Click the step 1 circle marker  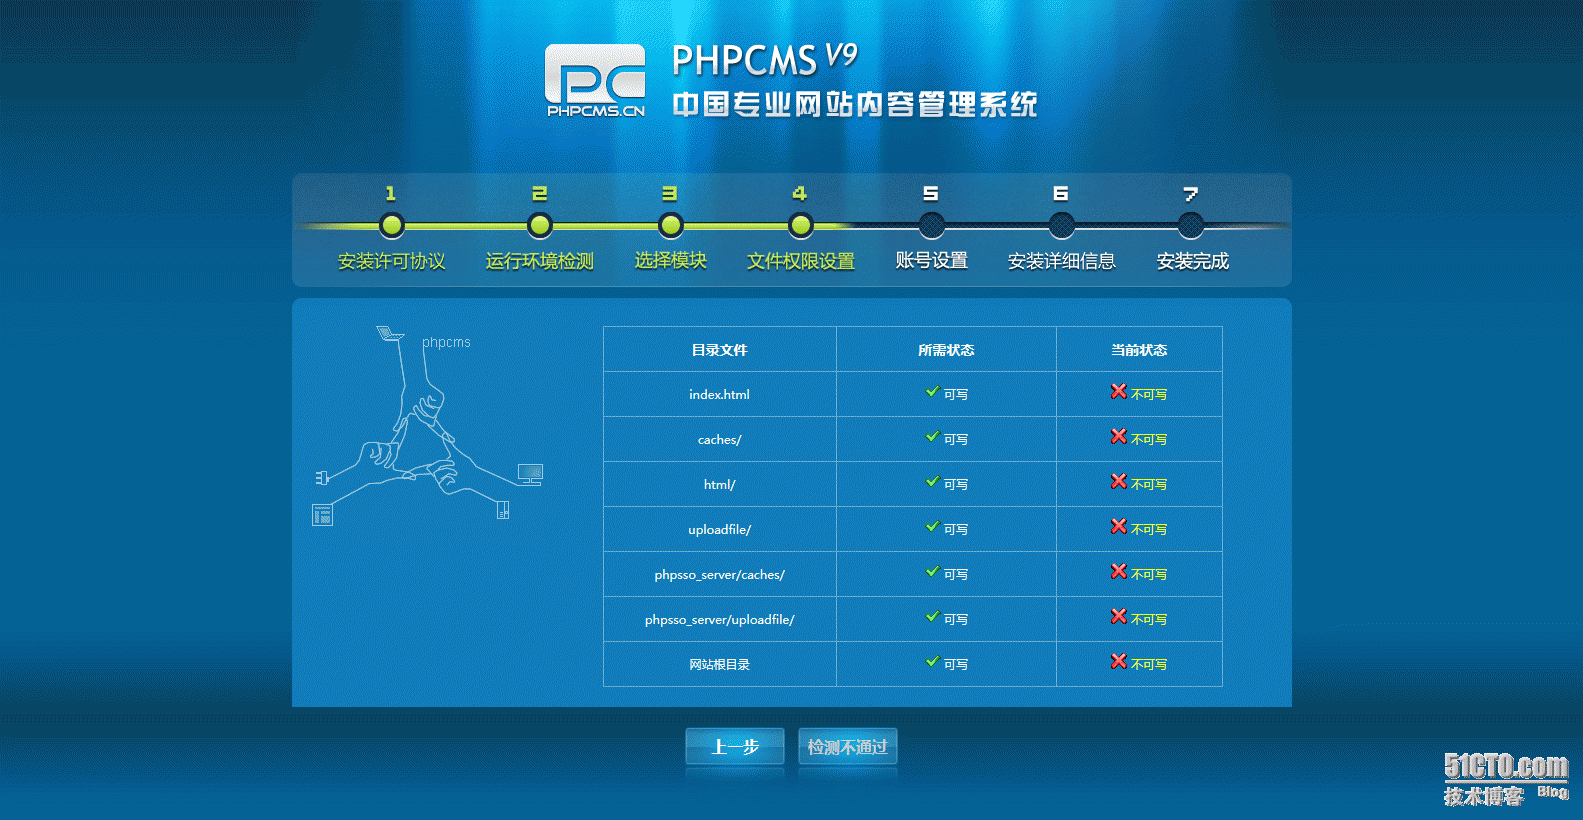(392, 225)
